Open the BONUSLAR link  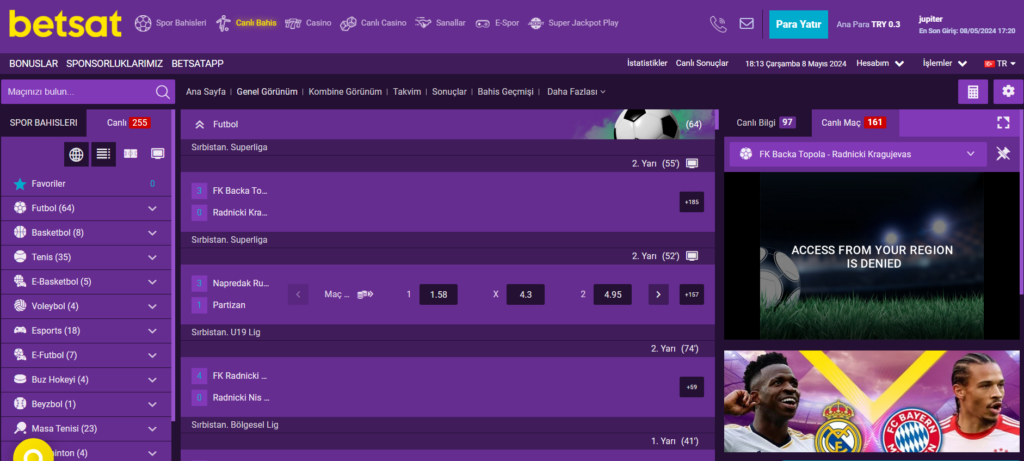coord(34,64)
